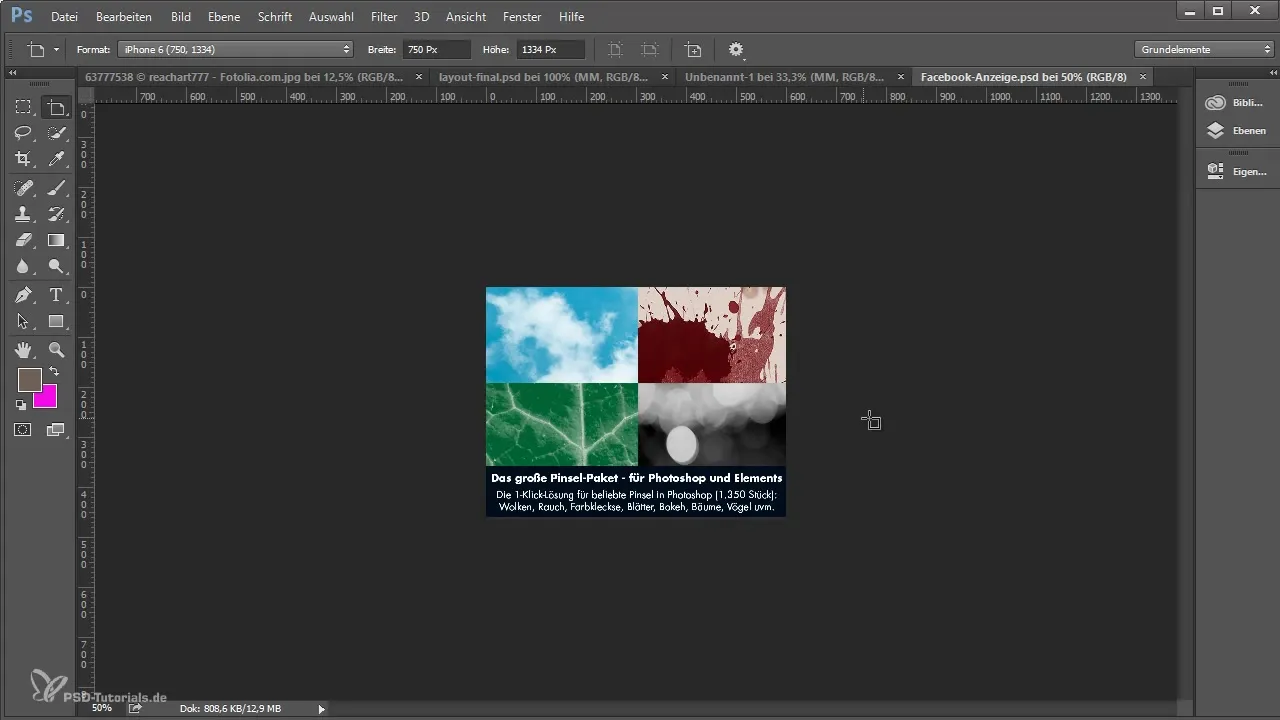Open the Format dropdown showing iPhone 6
Viewport: 1280px width, 720px height.
(235, 49)
